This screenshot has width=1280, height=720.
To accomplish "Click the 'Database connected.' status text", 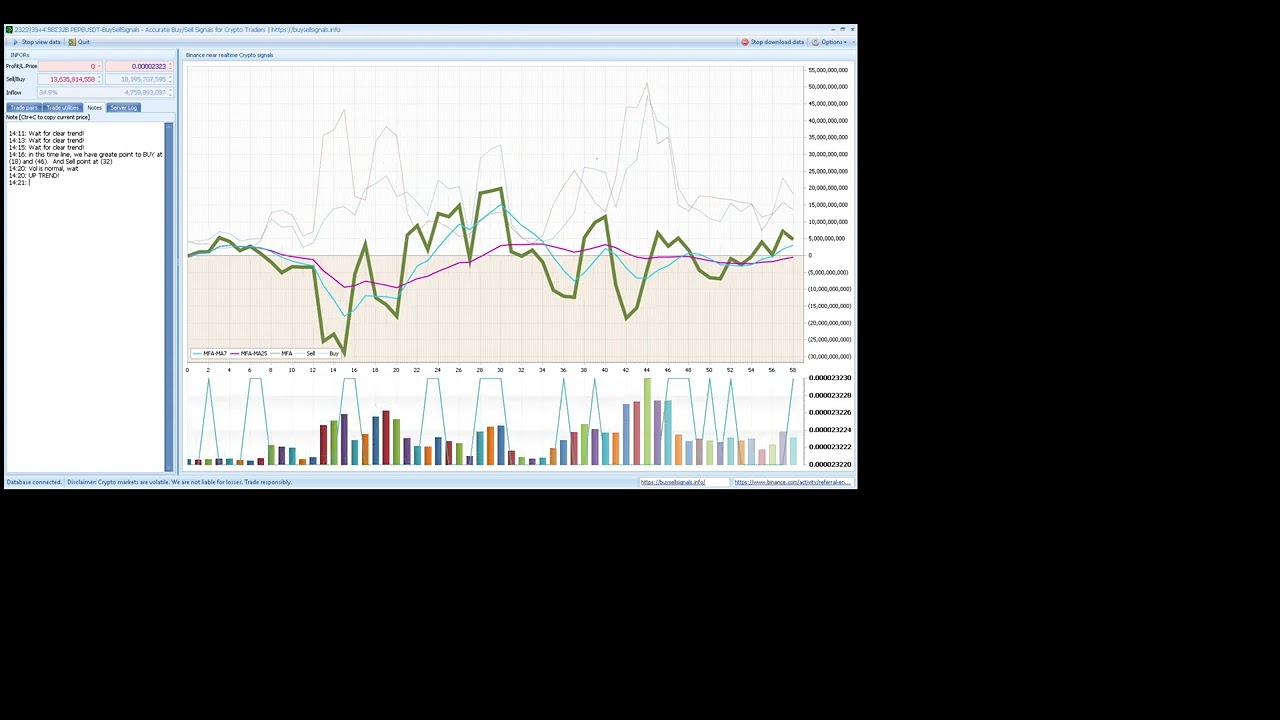I will (34, 482).
